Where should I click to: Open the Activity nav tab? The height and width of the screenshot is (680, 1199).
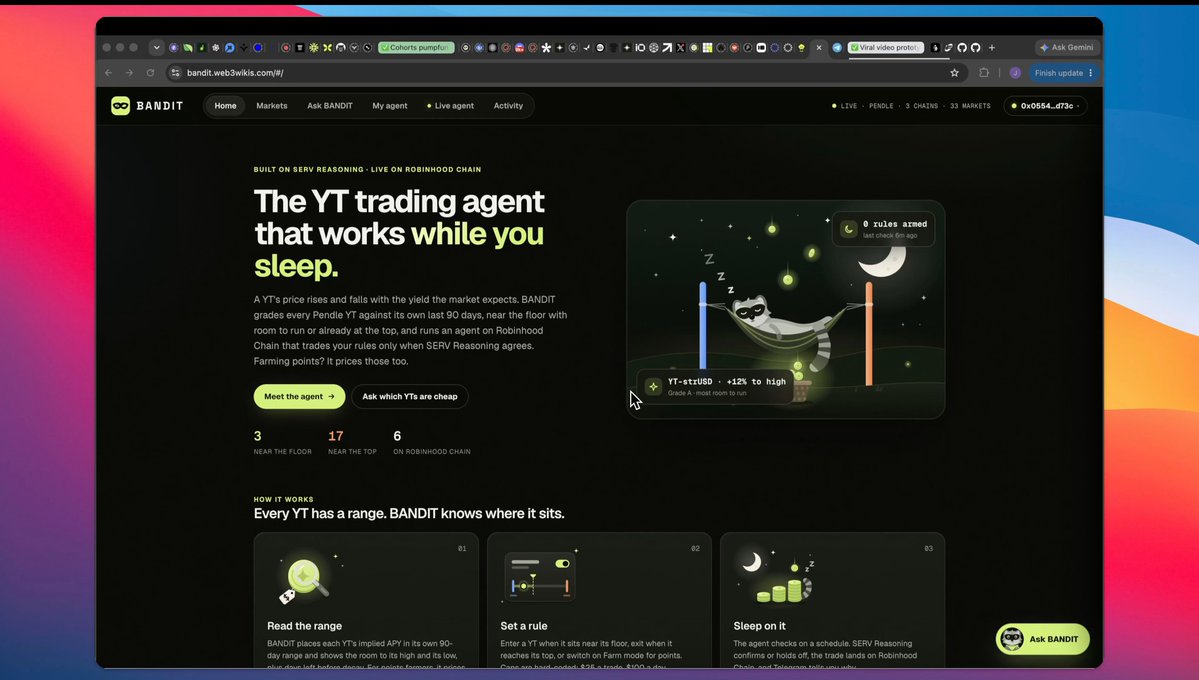point(509,106)
